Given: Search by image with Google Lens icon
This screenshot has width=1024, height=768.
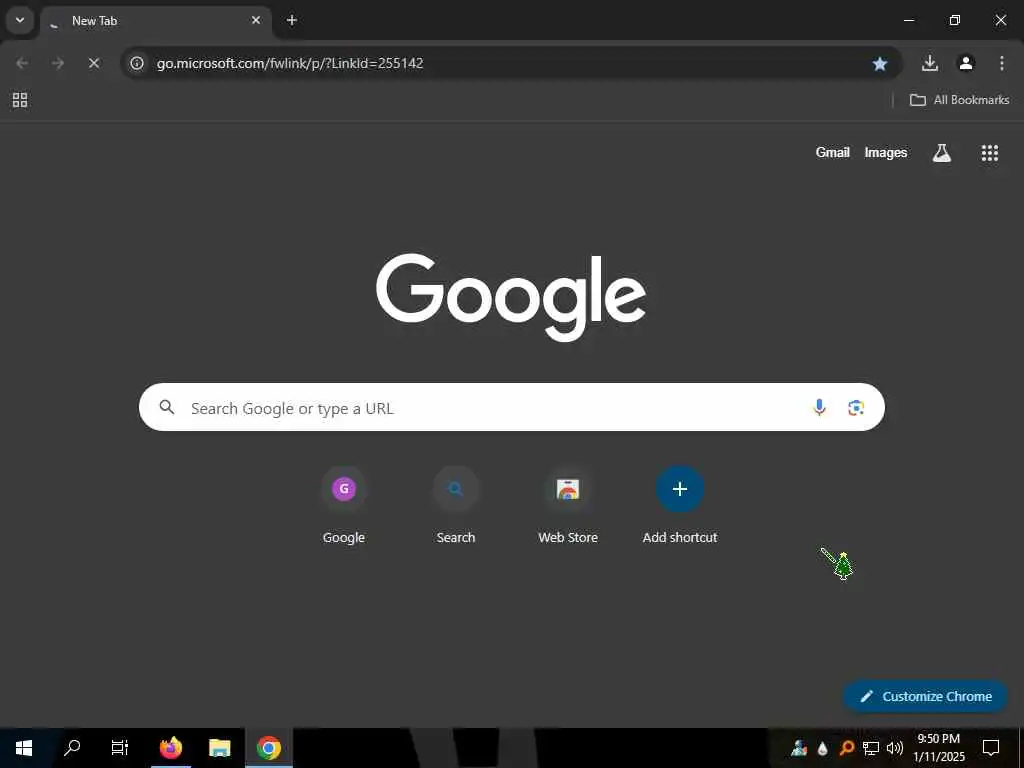Looking at the screenshot, I should pos(856,408).
